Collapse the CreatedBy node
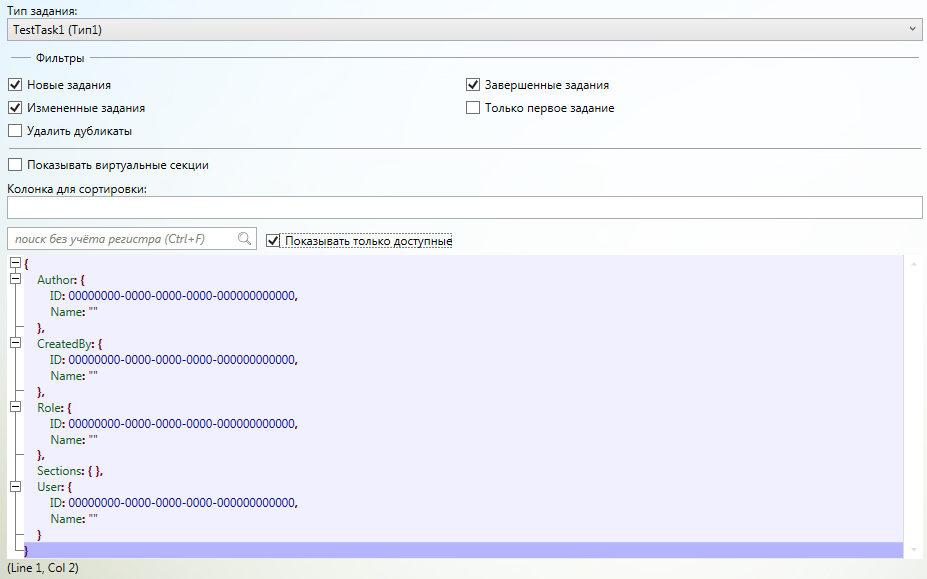Viewport: 927px width, 579px height. (x=15, y=343)
